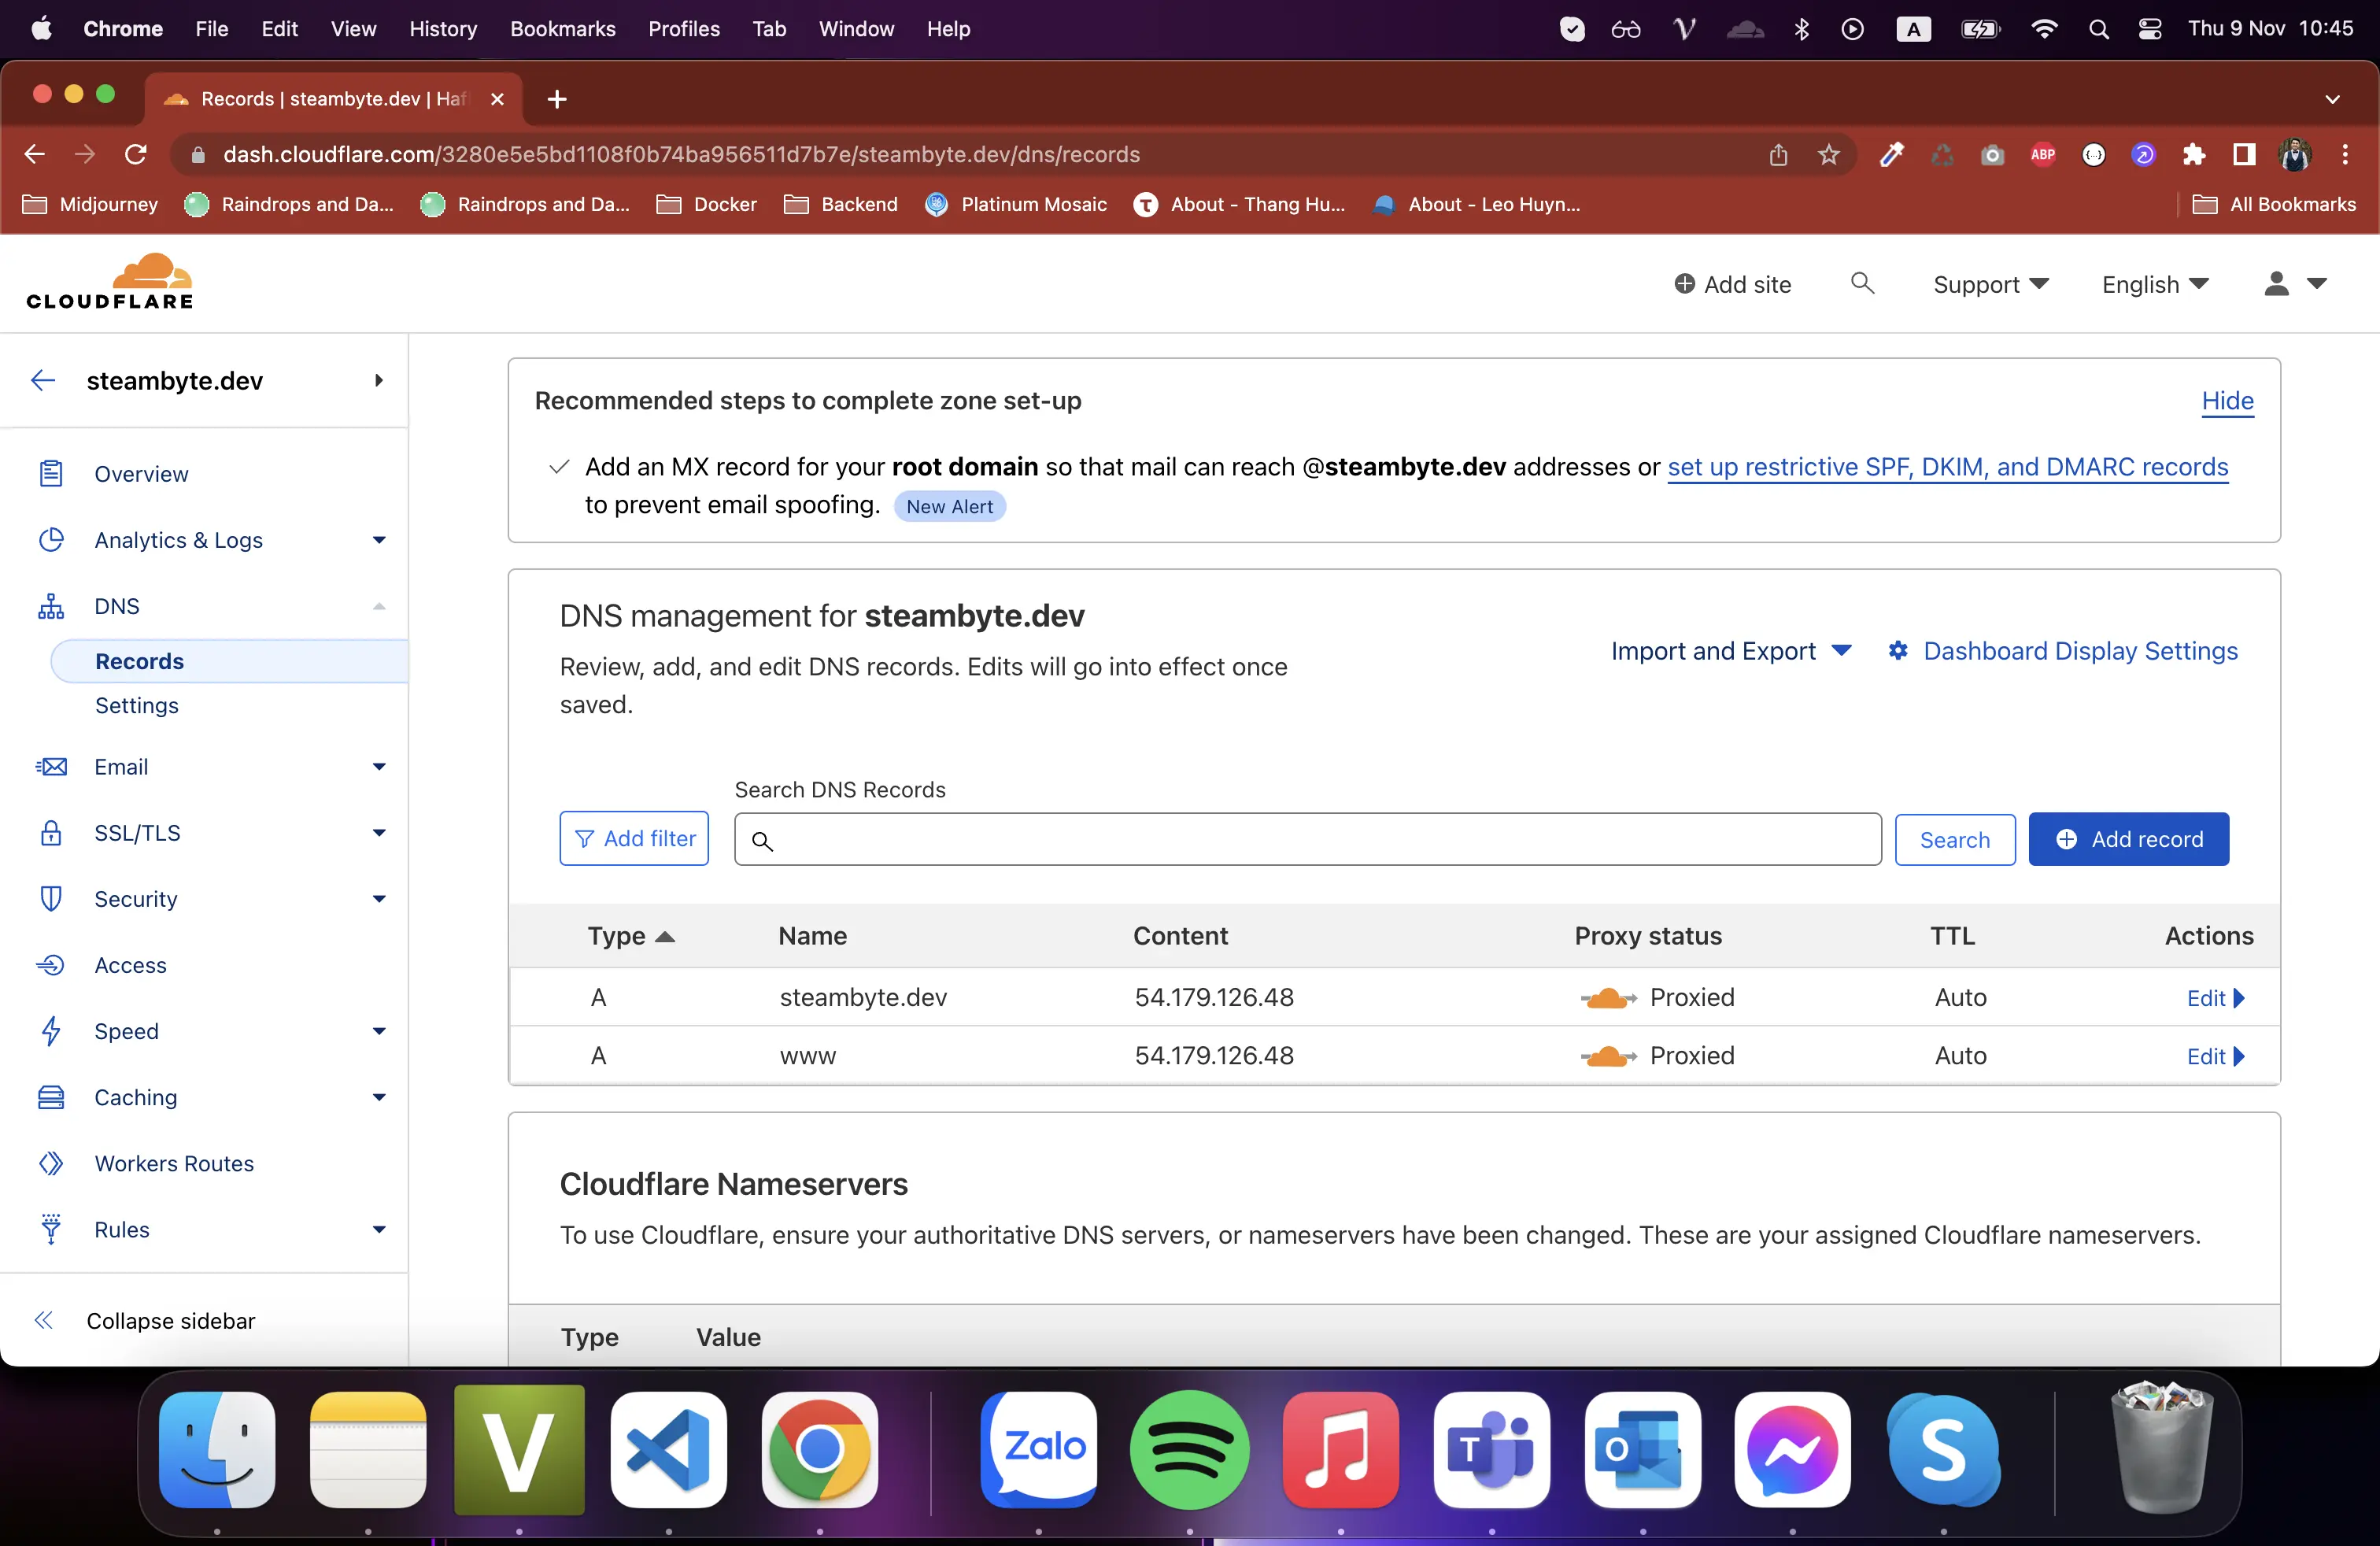Open the Profiles menu in menu bar
The image size is (2380, 1546).
click(684, 29)
